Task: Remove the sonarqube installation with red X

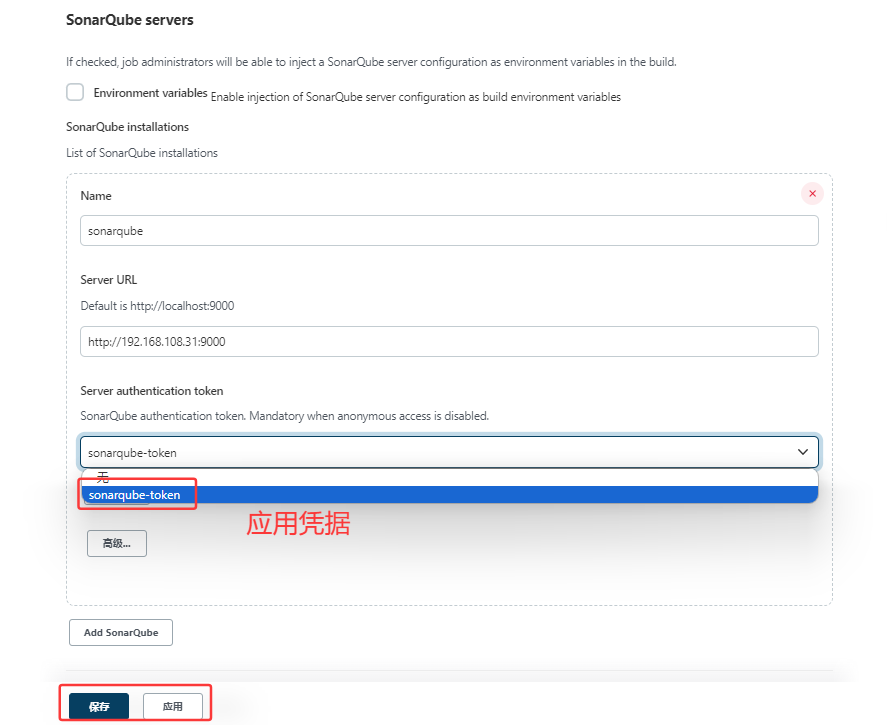Action: point(812,193)
